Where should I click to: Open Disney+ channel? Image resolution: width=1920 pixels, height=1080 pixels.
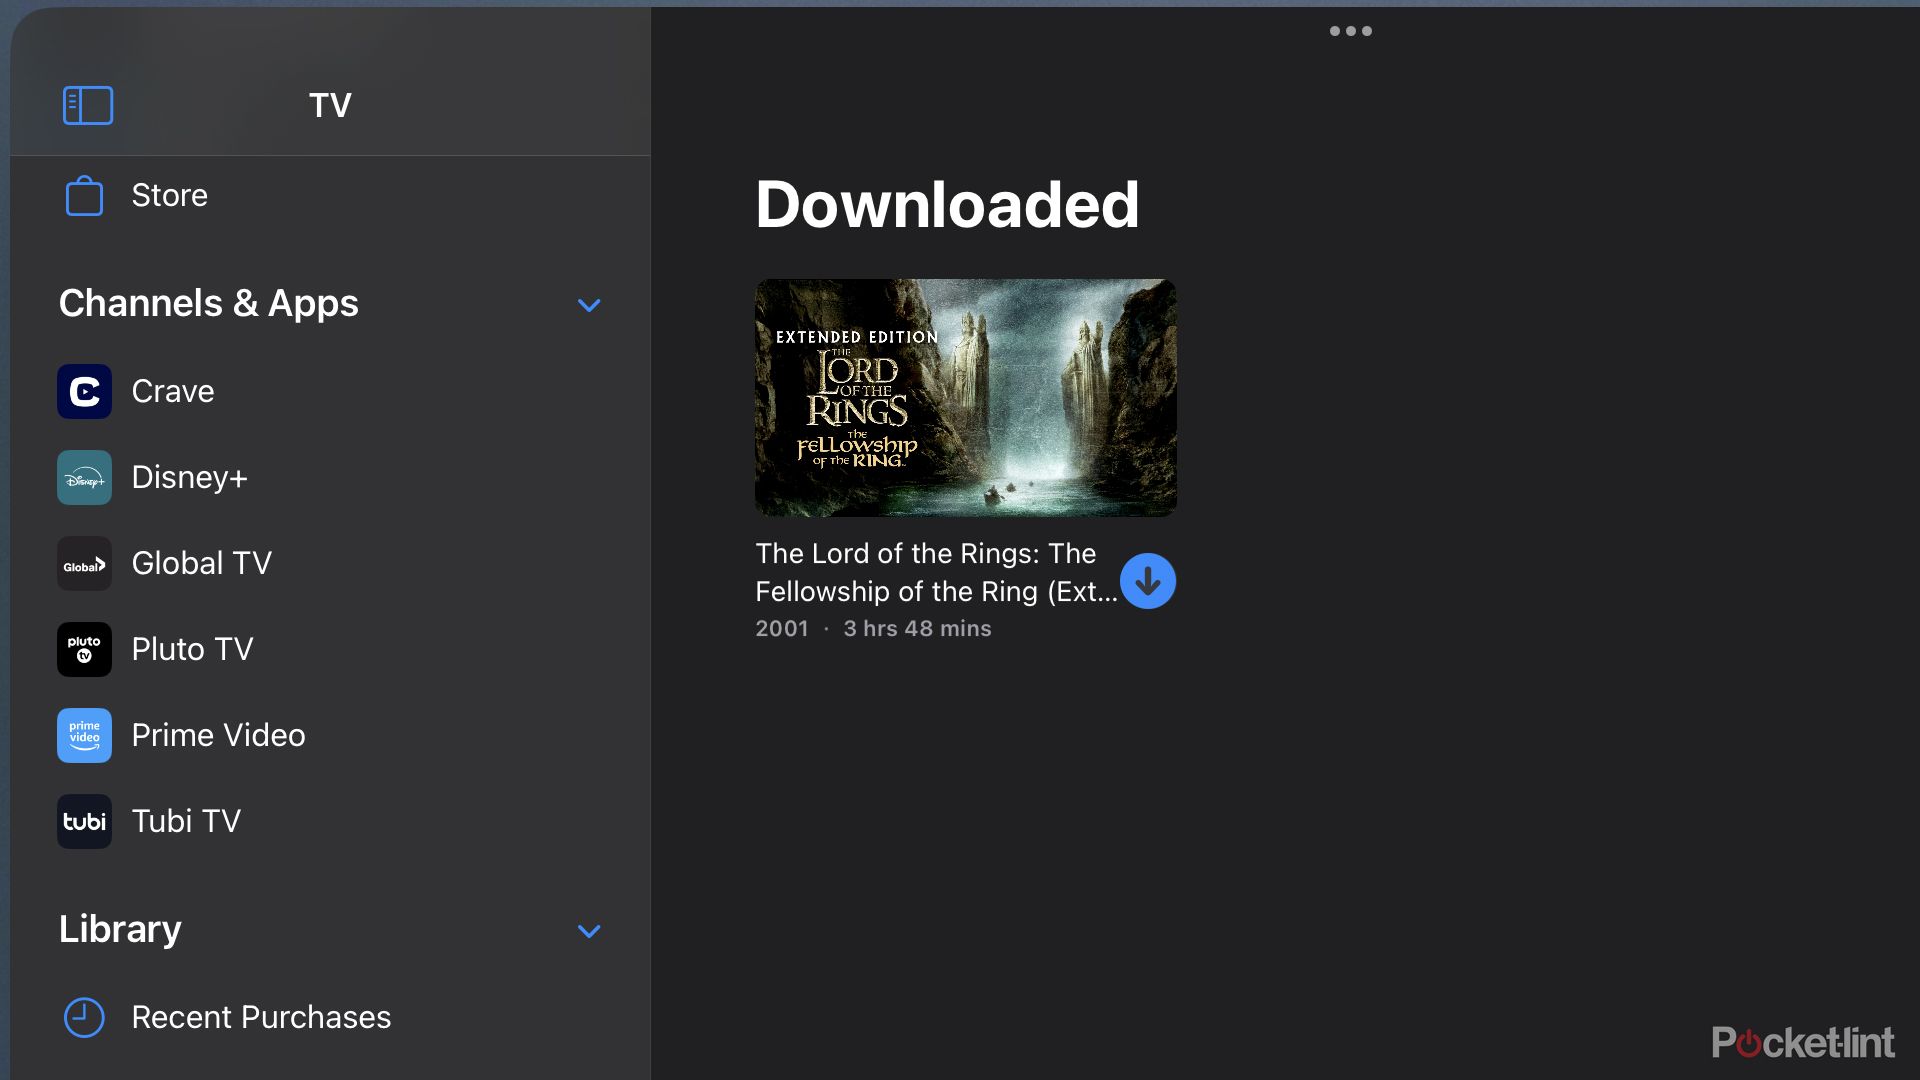coord(190,476)
